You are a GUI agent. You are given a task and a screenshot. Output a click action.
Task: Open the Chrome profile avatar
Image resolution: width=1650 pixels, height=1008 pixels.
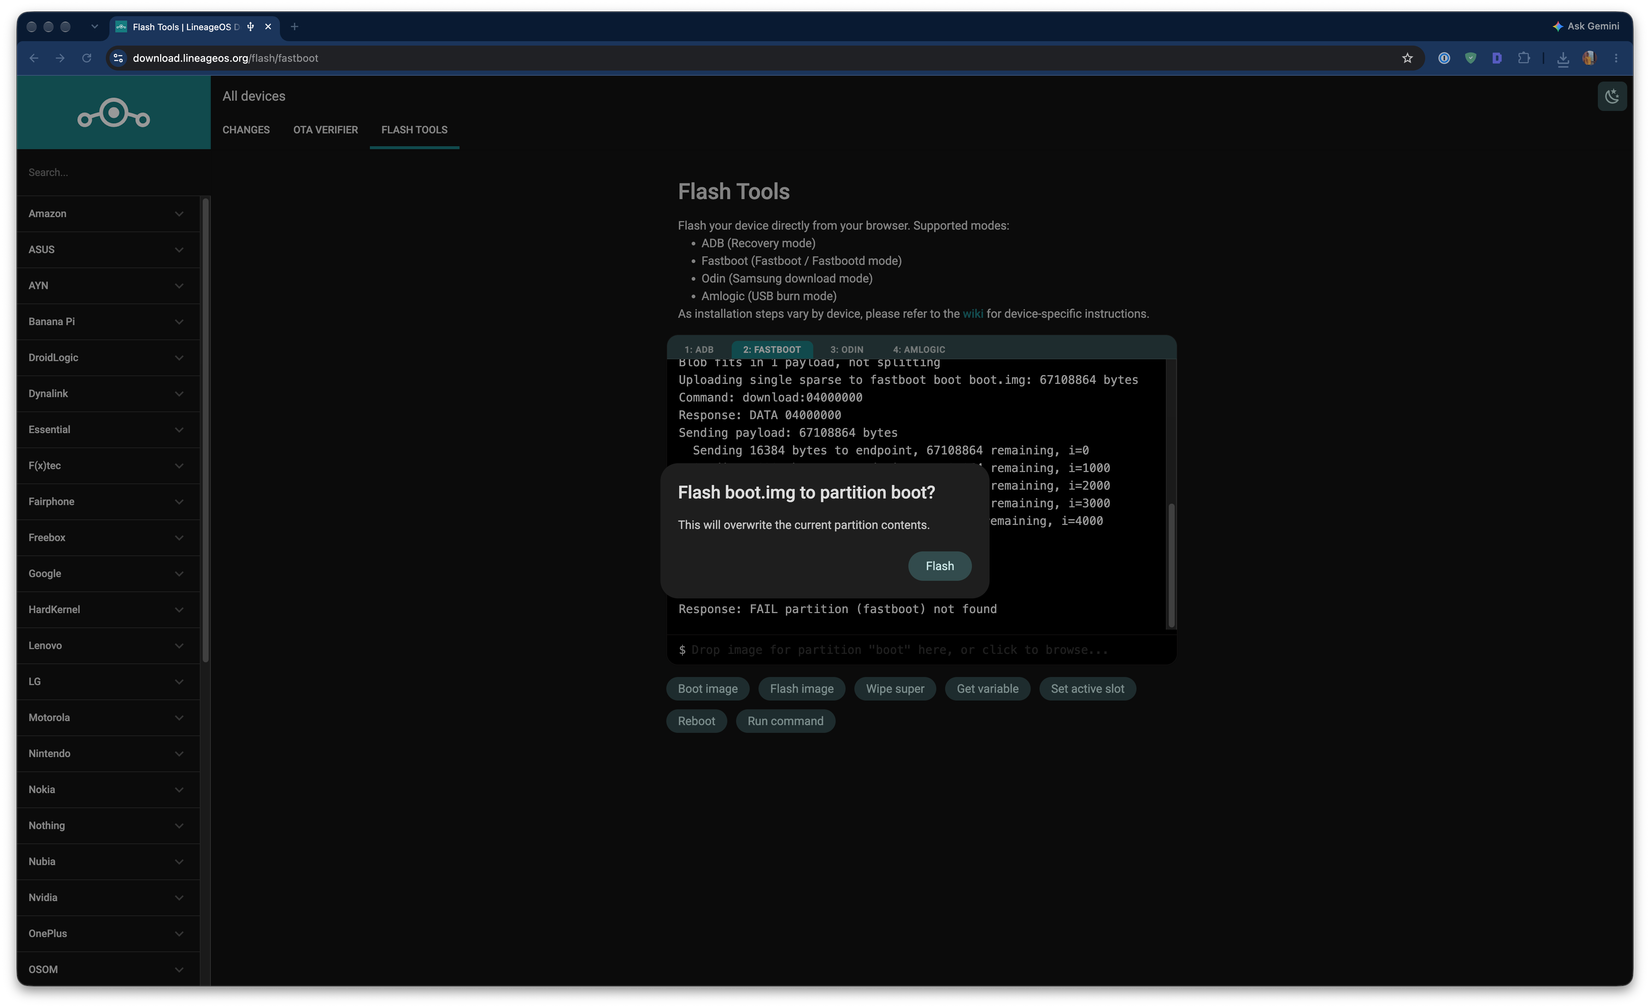(1589, 58)
